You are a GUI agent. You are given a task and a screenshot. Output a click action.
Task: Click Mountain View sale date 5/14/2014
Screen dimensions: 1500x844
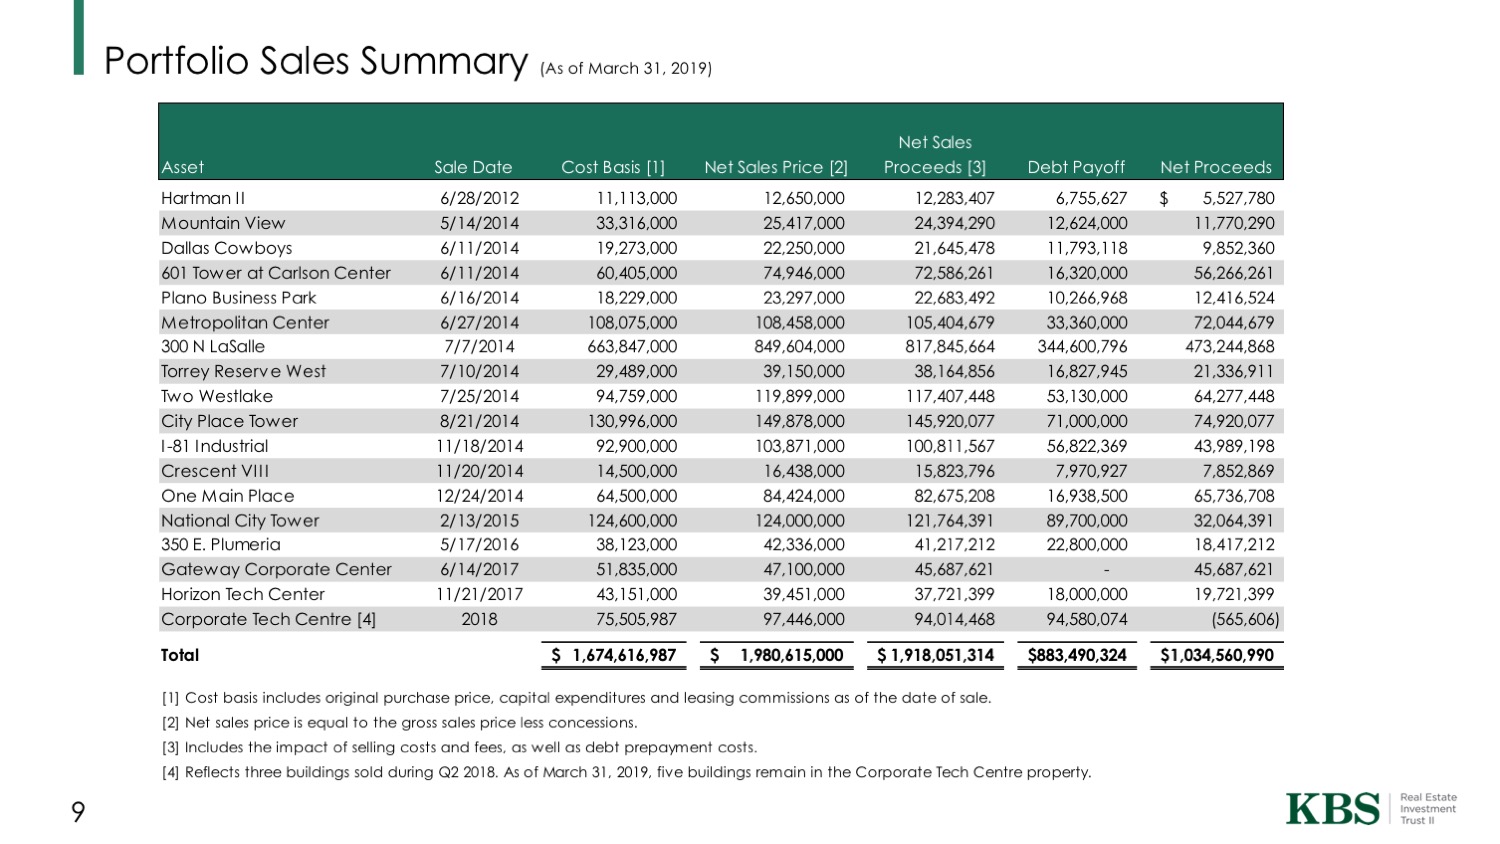click(480, 223)
